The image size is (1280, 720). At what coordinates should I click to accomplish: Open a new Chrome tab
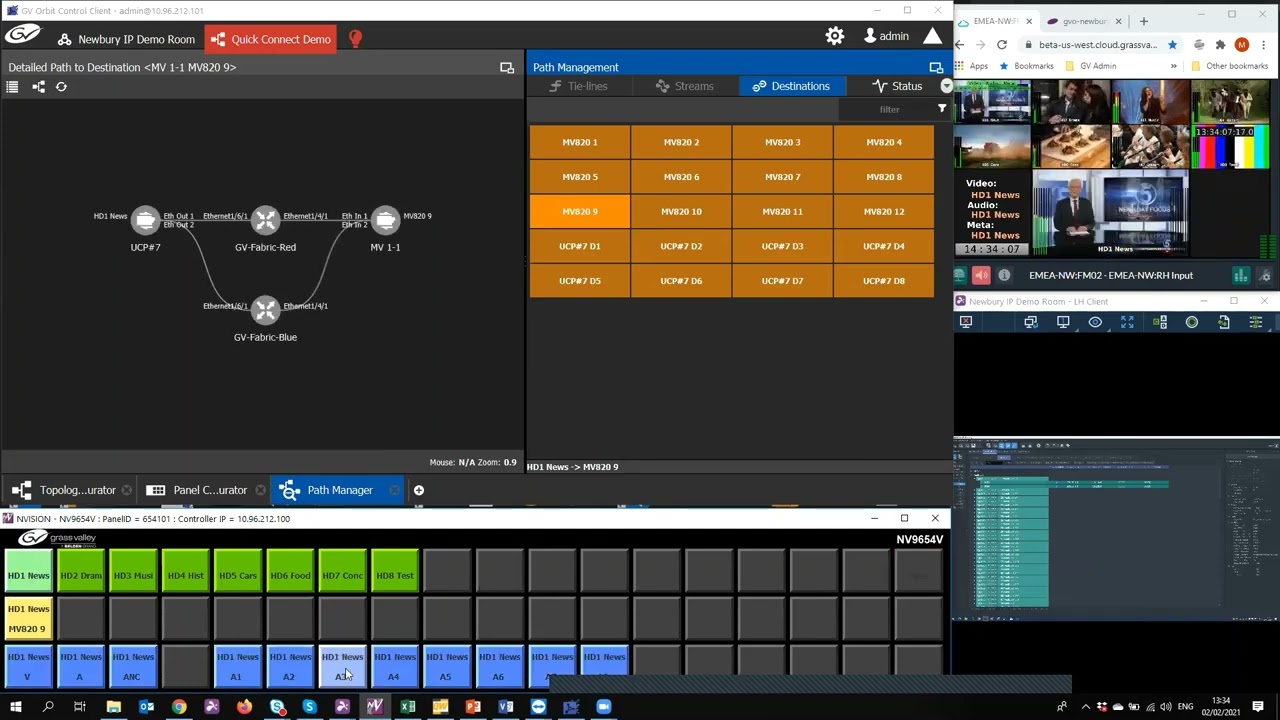click(x=1144, y=20)
